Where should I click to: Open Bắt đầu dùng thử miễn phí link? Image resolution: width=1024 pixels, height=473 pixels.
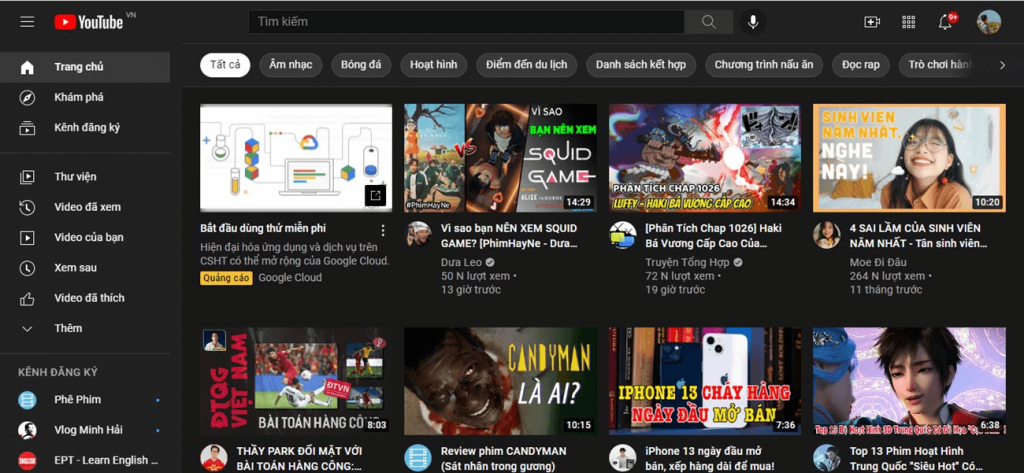click(263, 229)
